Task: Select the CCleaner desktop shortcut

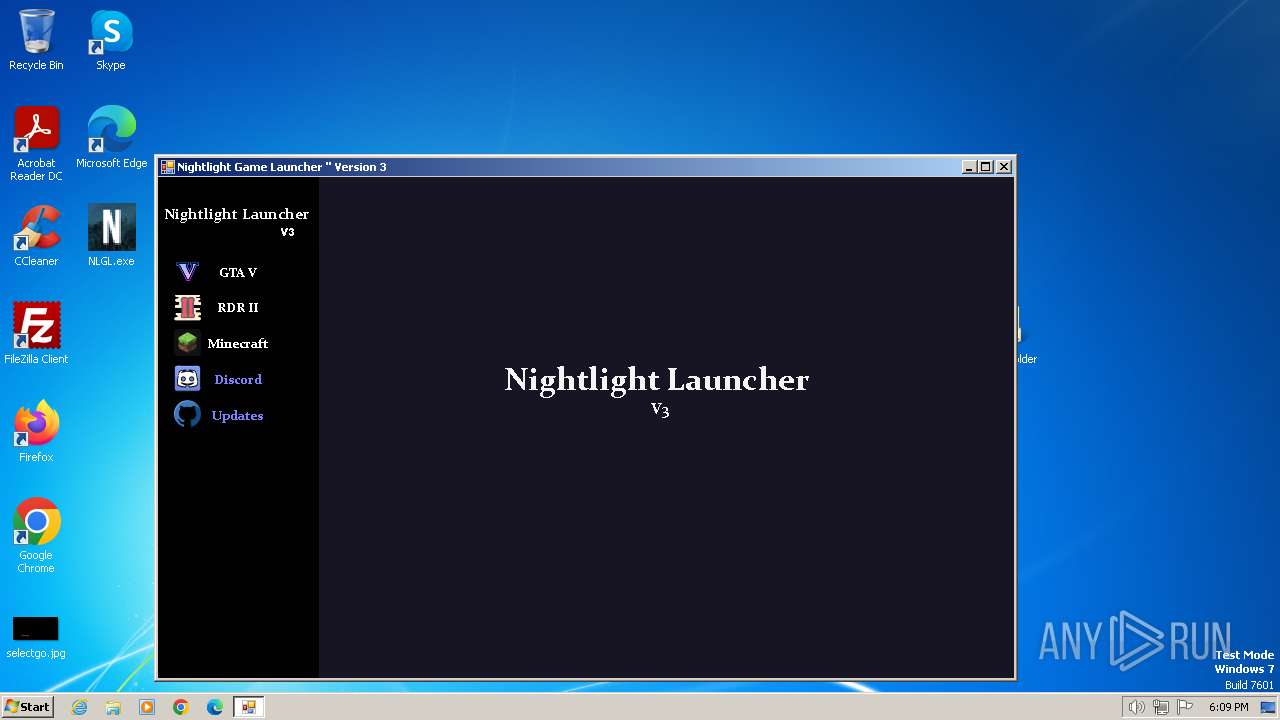Action: [36, 236]
